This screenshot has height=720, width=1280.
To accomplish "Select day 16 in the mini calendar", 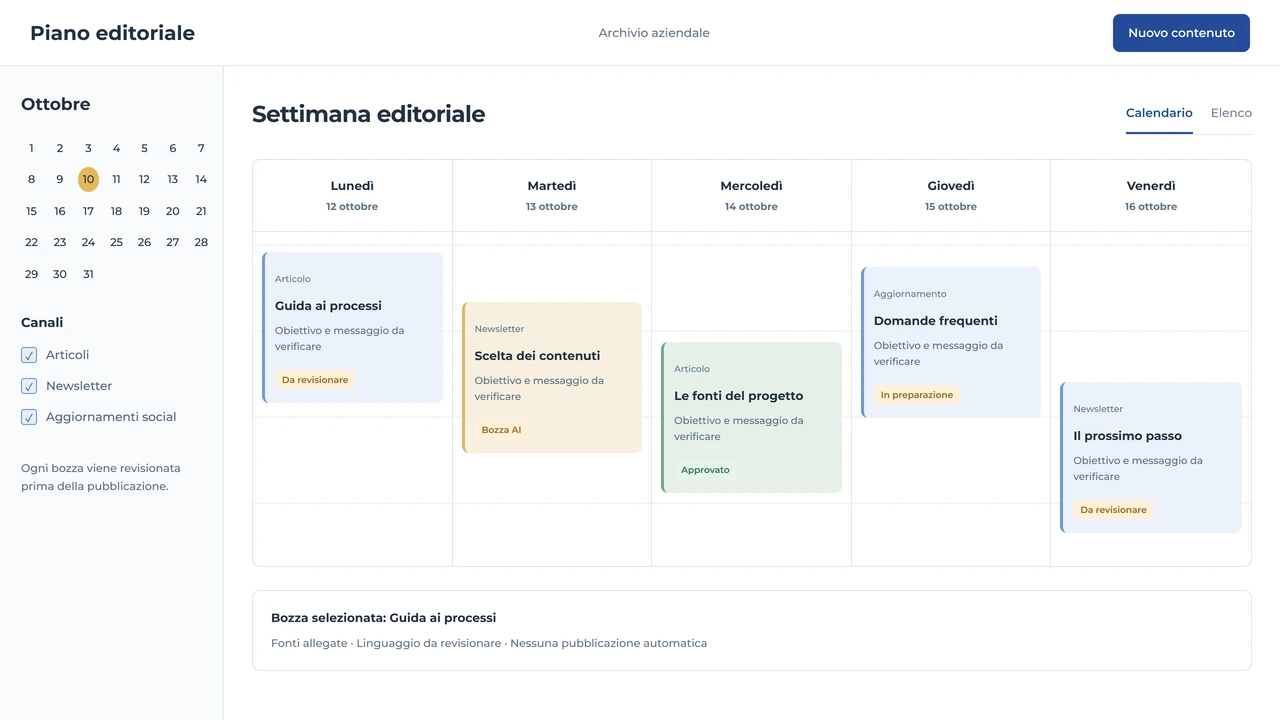I will [x=60, y=211].
